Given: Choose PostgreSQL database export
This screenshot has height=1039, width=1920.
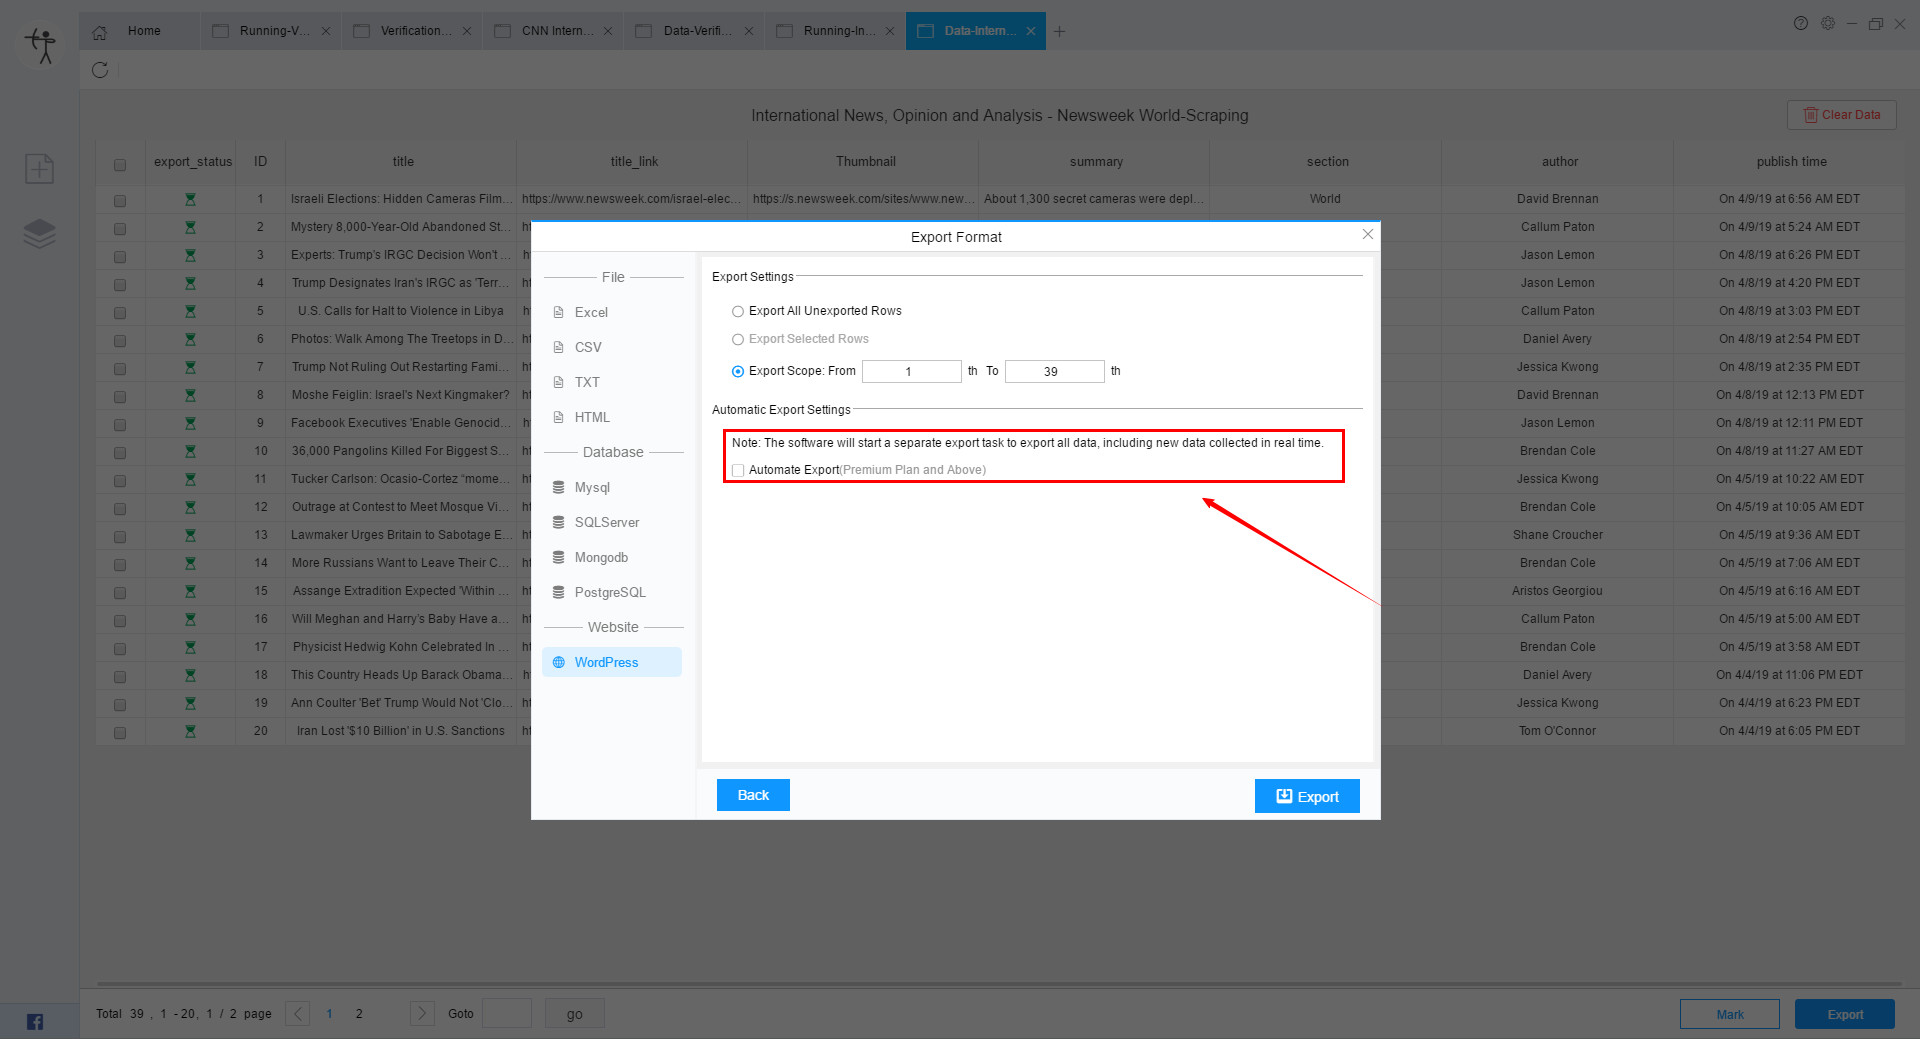Looking at the screenshot, I should pos(612,592).
